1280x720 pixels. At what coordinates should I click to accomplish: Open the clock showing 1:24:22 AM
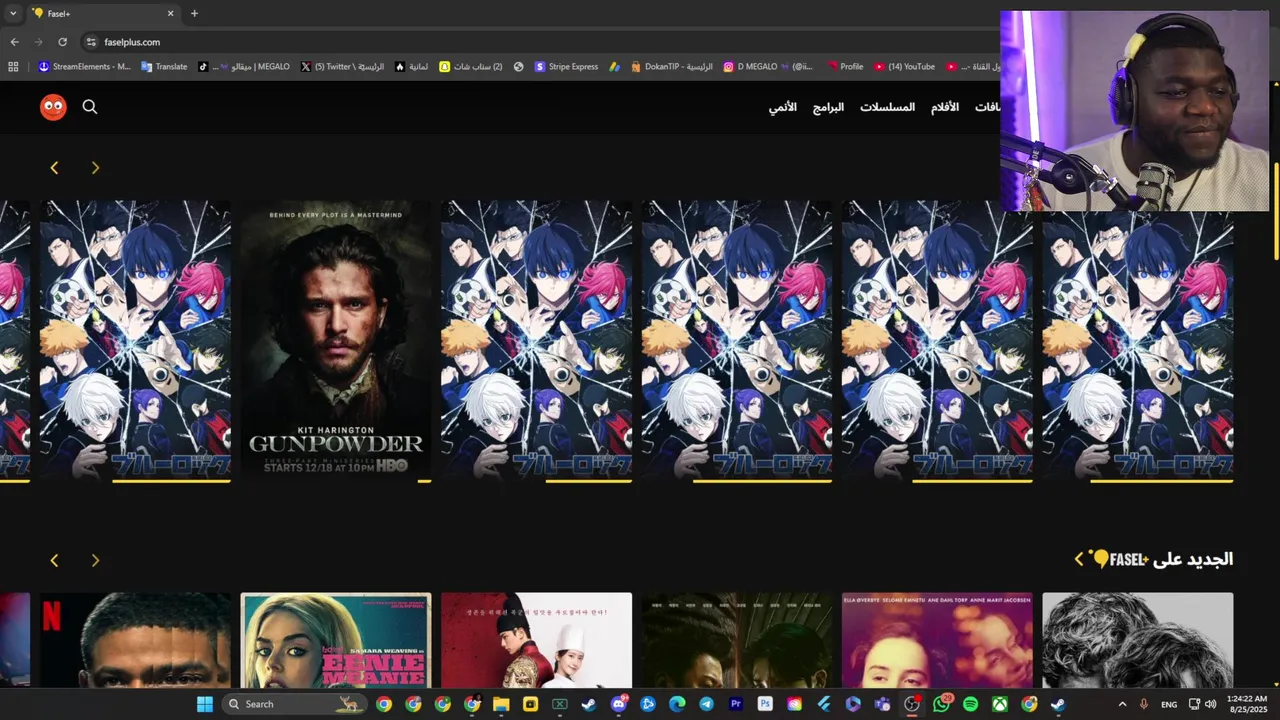(x=1247, y=704)
